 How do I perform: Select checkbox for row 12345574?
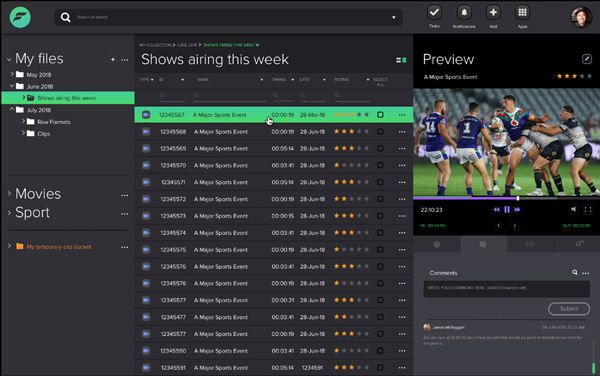click(x=380, y=233)
